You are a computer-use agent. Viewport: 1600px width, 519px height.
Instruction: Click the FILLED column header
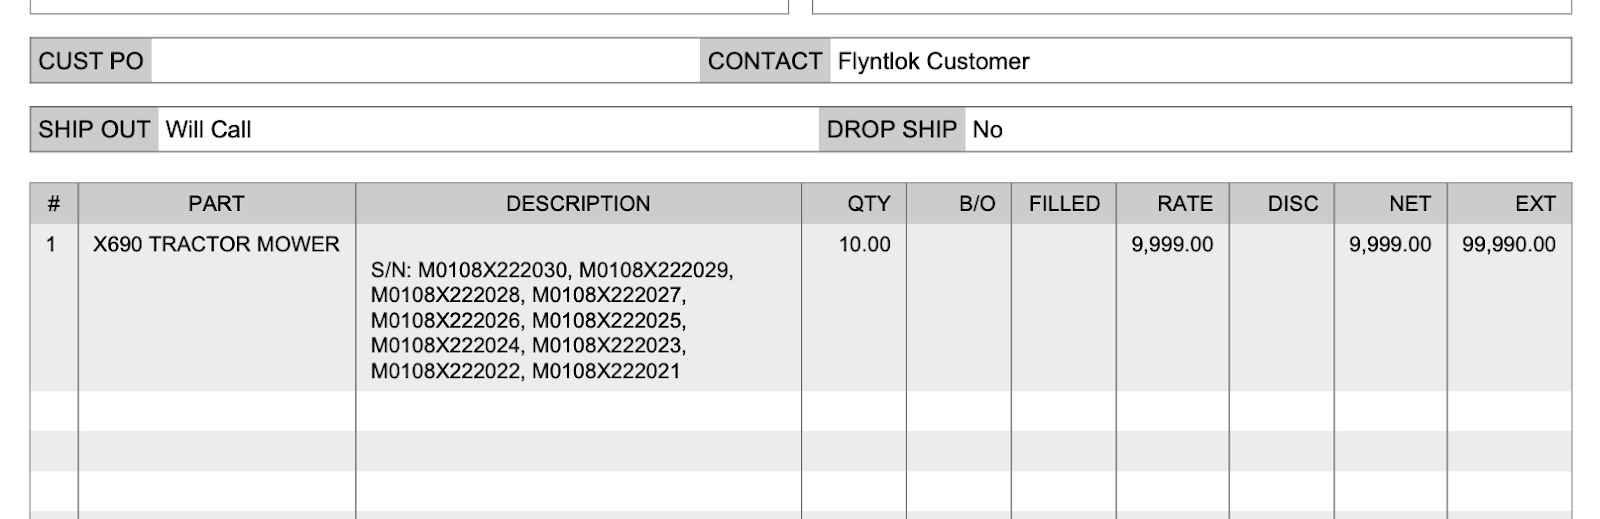[1064, 204]
